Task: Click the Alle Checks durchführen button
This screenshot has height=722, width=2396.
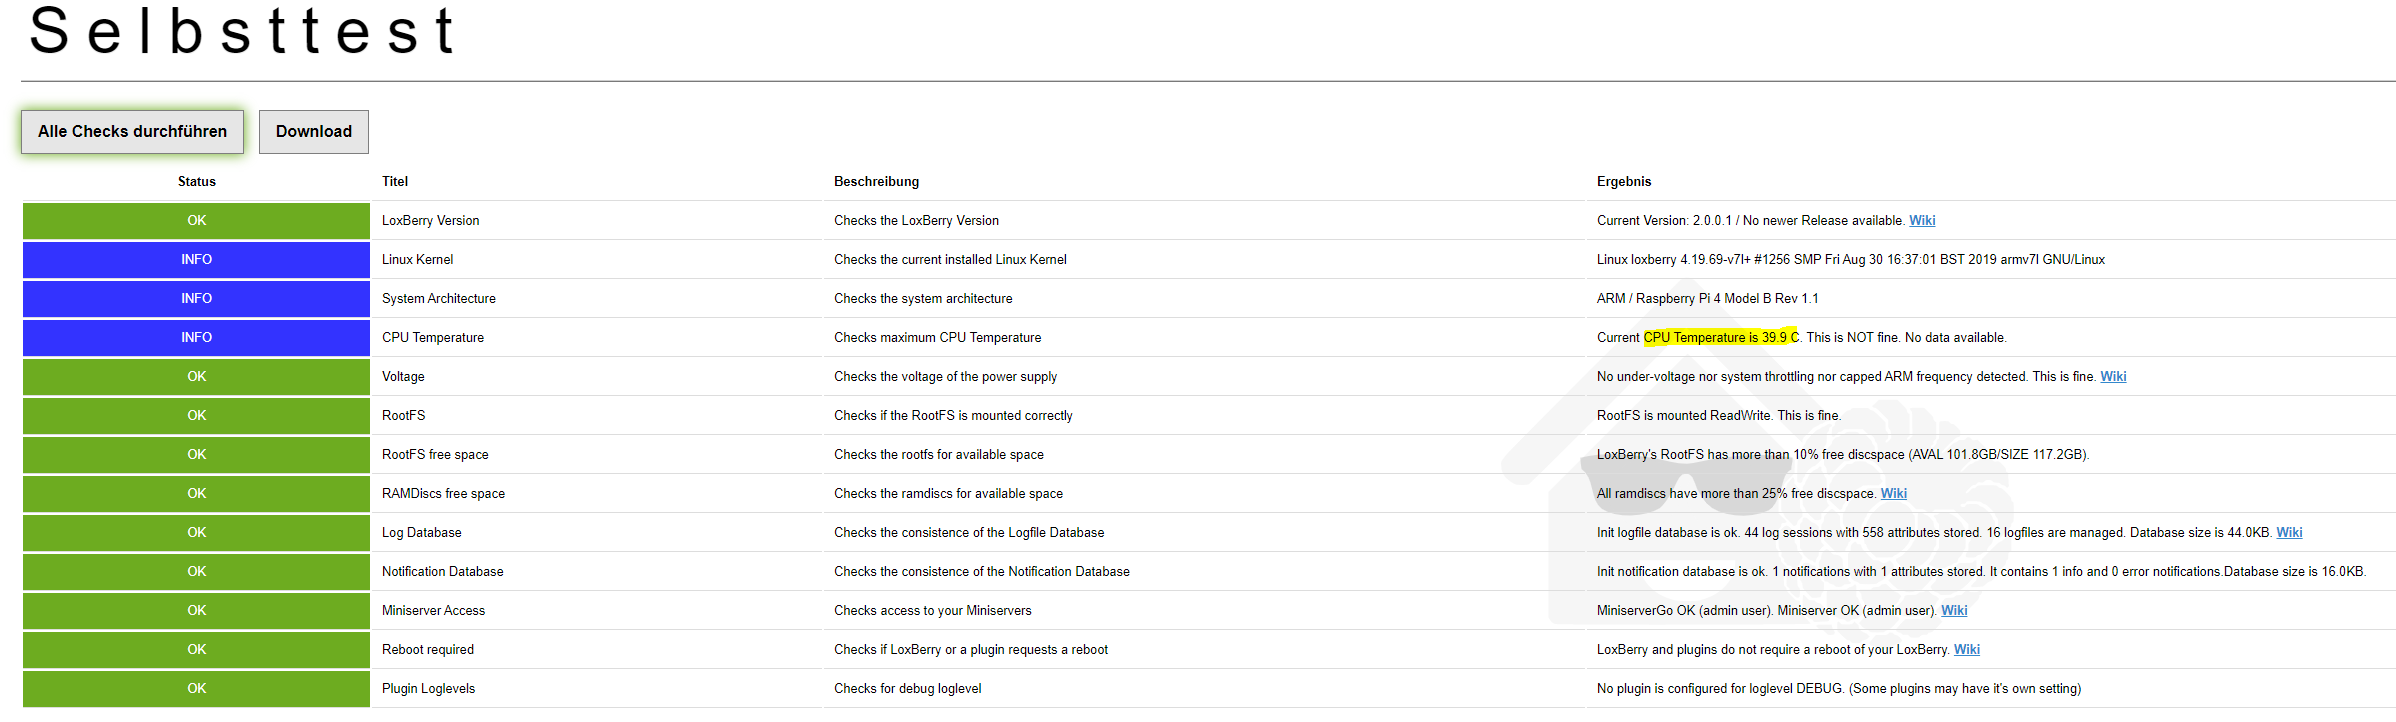Action: (x=132, y=132)
